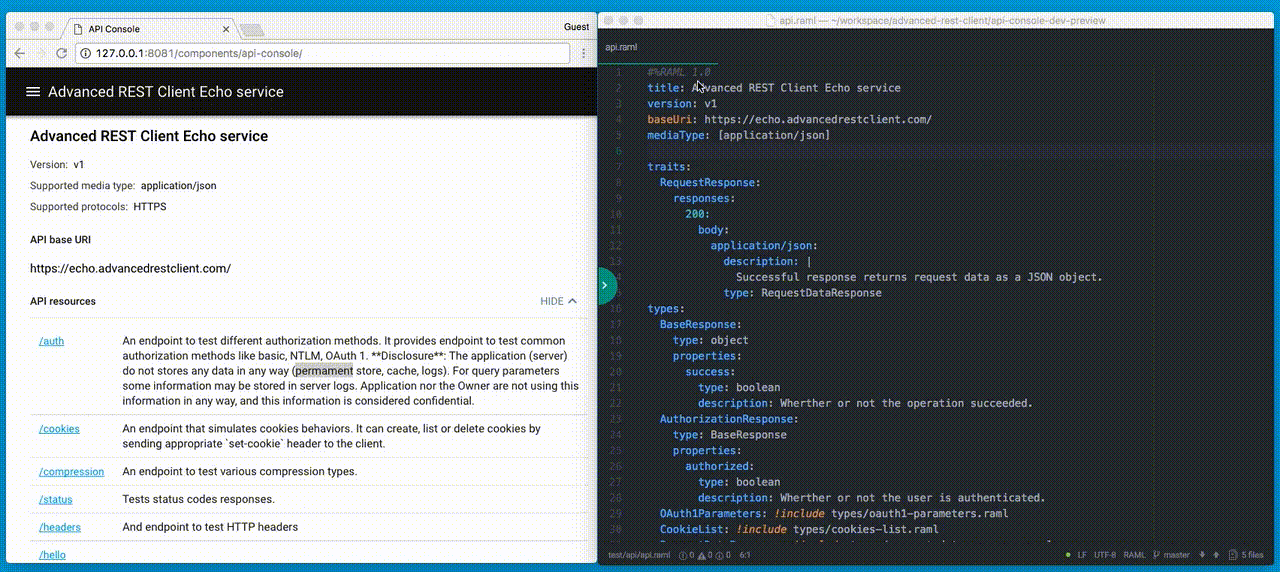Click the 5 files changed indicator

click(1246, 555)
